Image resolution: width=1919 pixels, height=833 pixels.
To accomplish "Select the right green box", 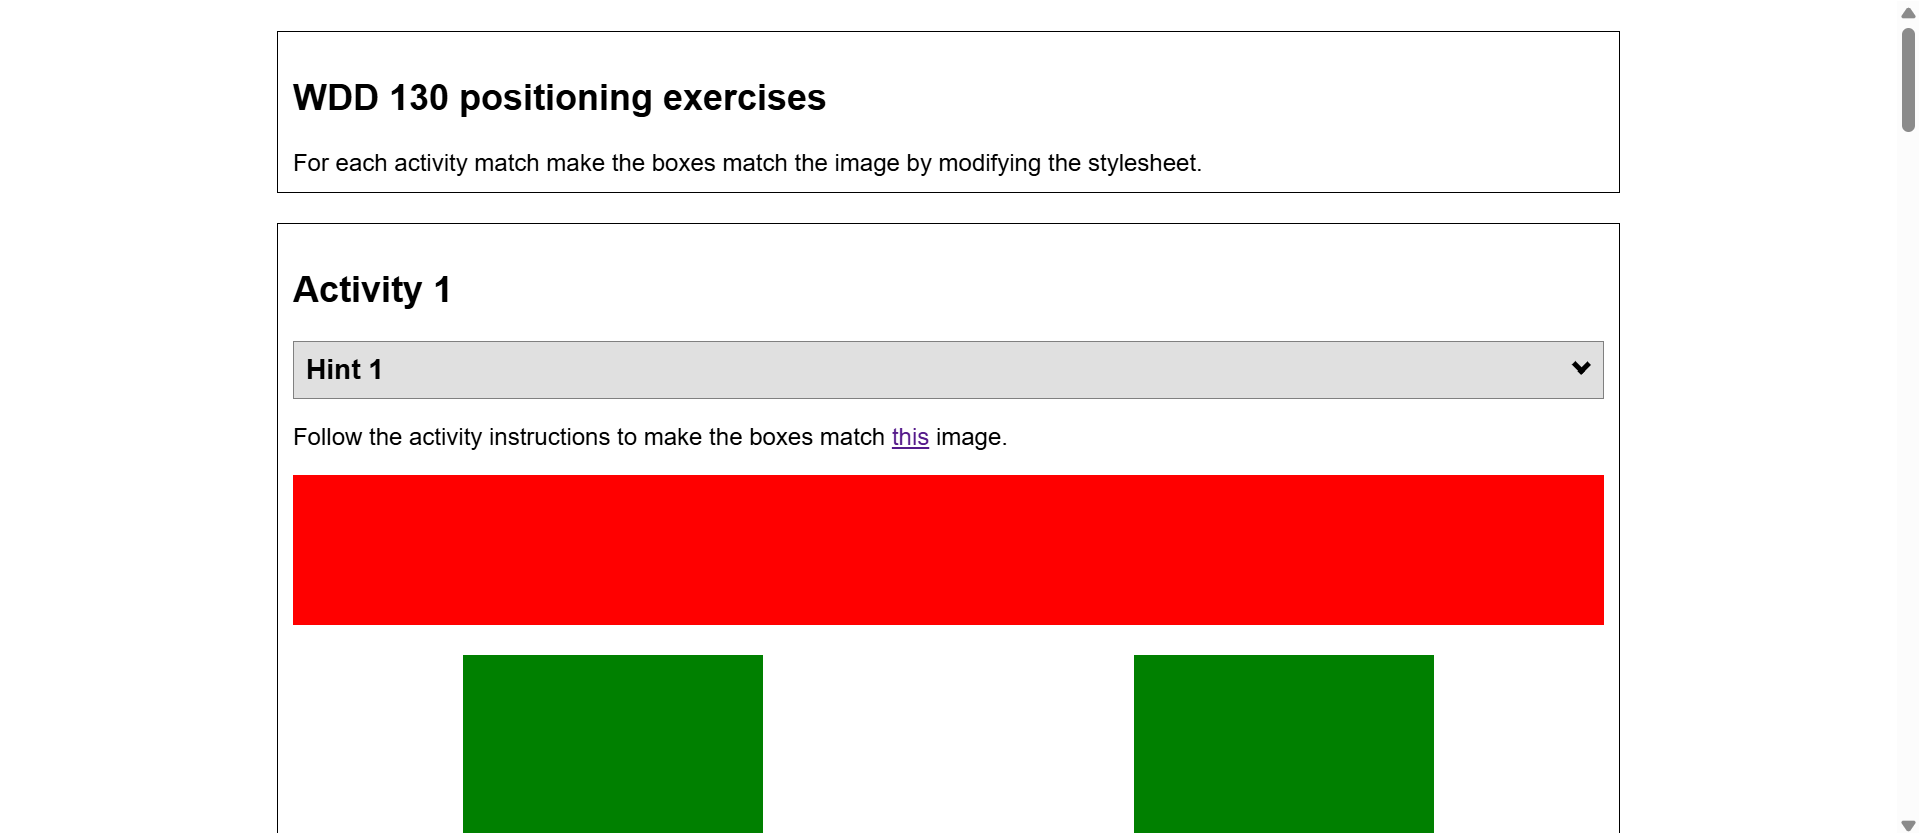I will pos(1283,743).
